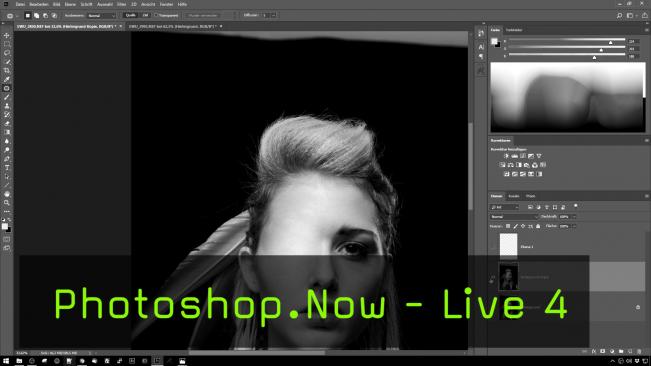Add a Levels adjustment layer

pos(514,156)
